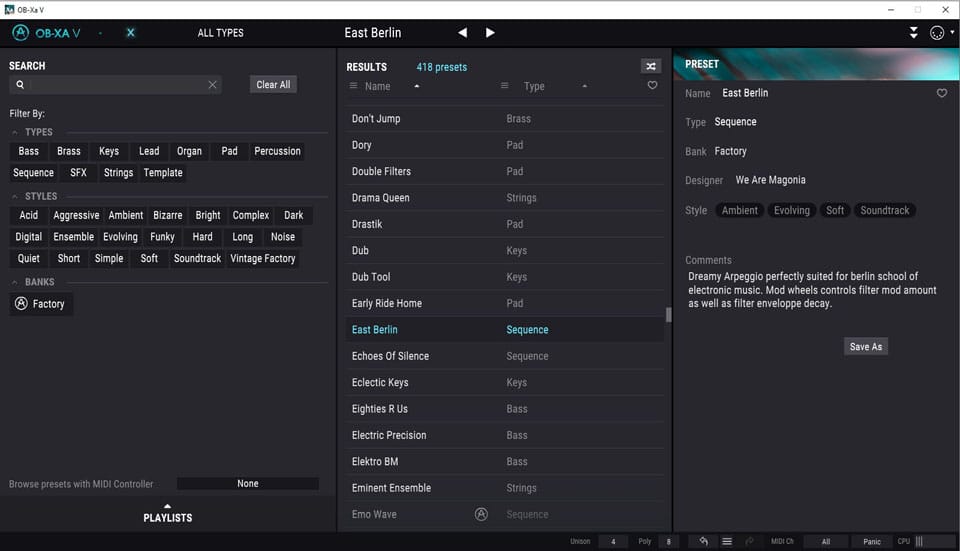This screenshot has height=551, width=960.
Task: Filter results by liked heart icon
Action: [653, 85]
